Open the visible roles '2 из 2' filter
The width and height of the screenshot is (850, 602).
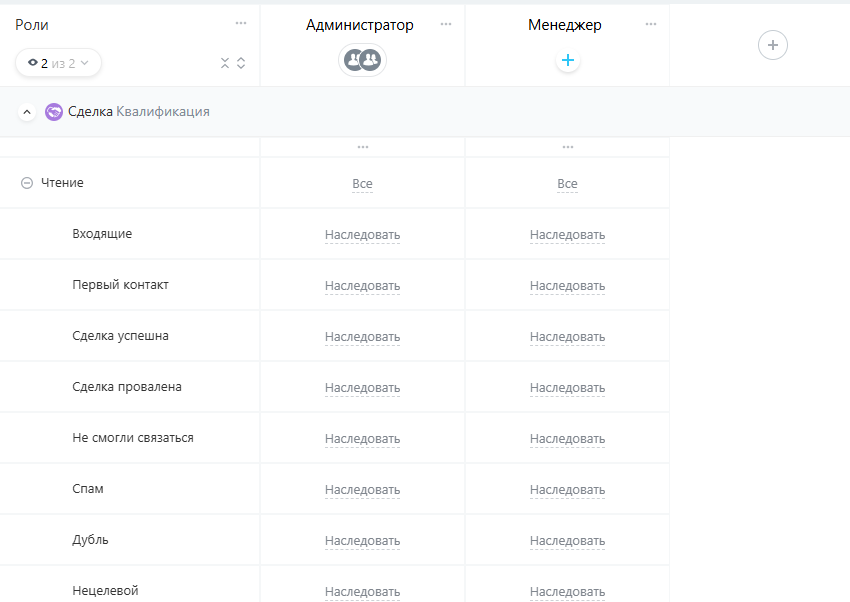click(58, 63)
